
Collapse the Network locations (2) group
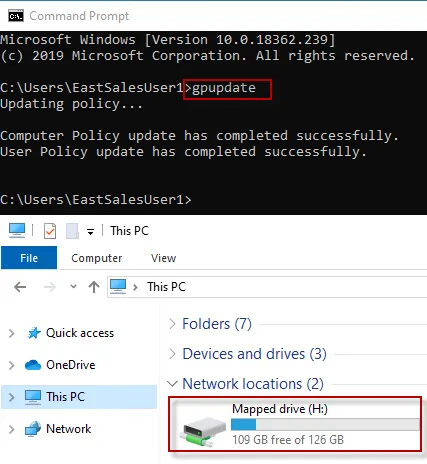tap(172, 384)
